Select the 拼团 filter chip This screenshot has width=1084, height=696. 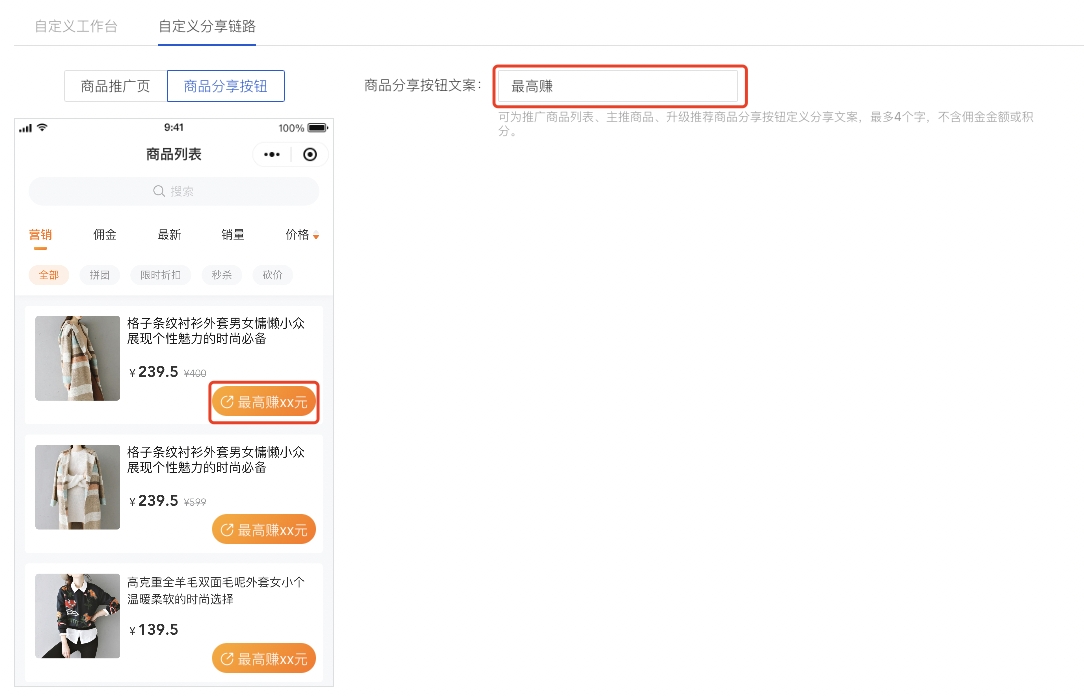tap(100, 275)
